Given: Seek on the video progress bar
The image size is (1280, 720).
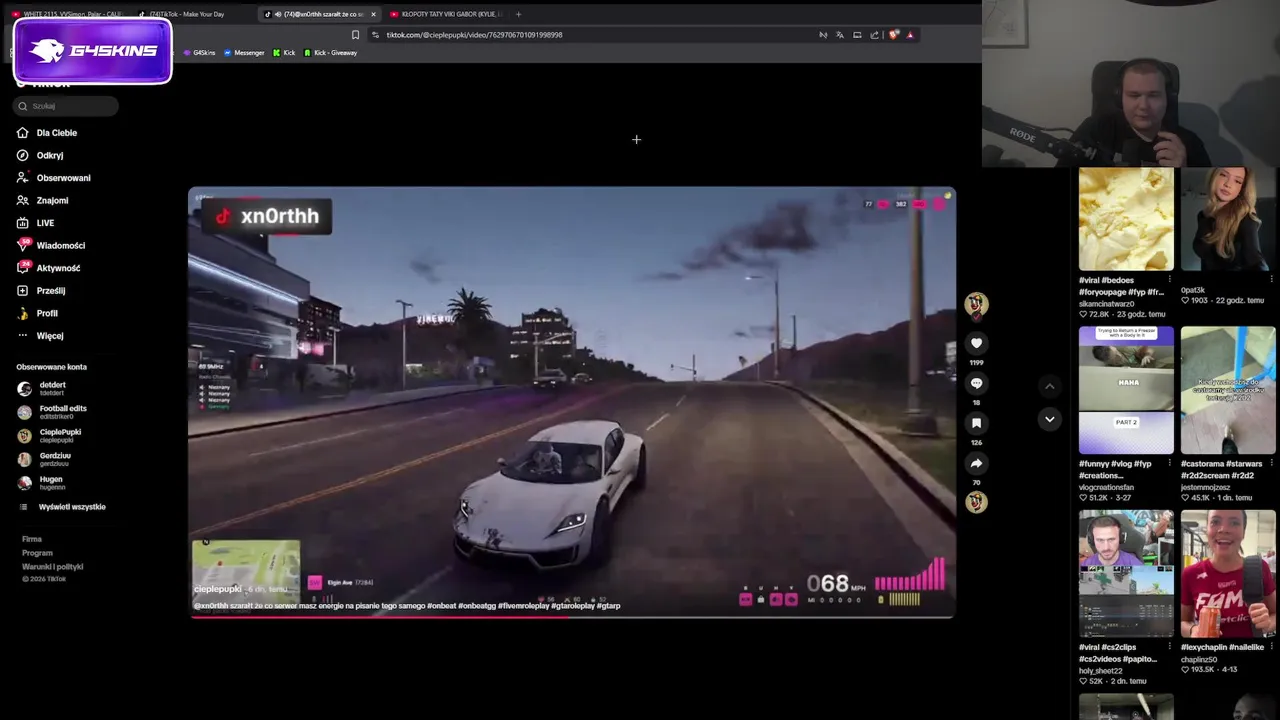Looking at the screenshot, I should point(572,616).
